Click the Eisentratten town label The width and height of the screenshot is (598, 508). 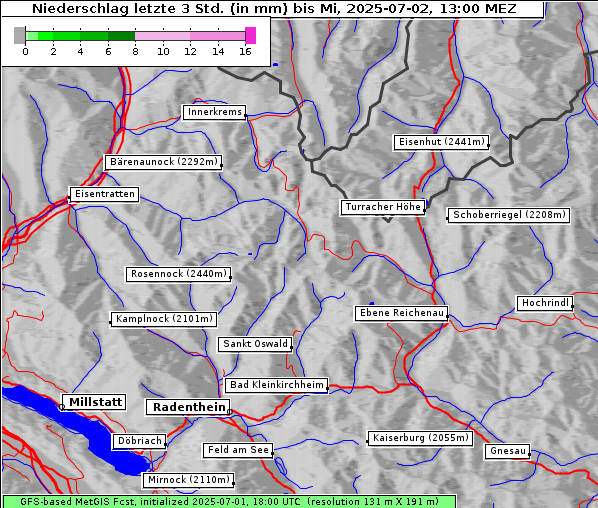coord(104,194)
